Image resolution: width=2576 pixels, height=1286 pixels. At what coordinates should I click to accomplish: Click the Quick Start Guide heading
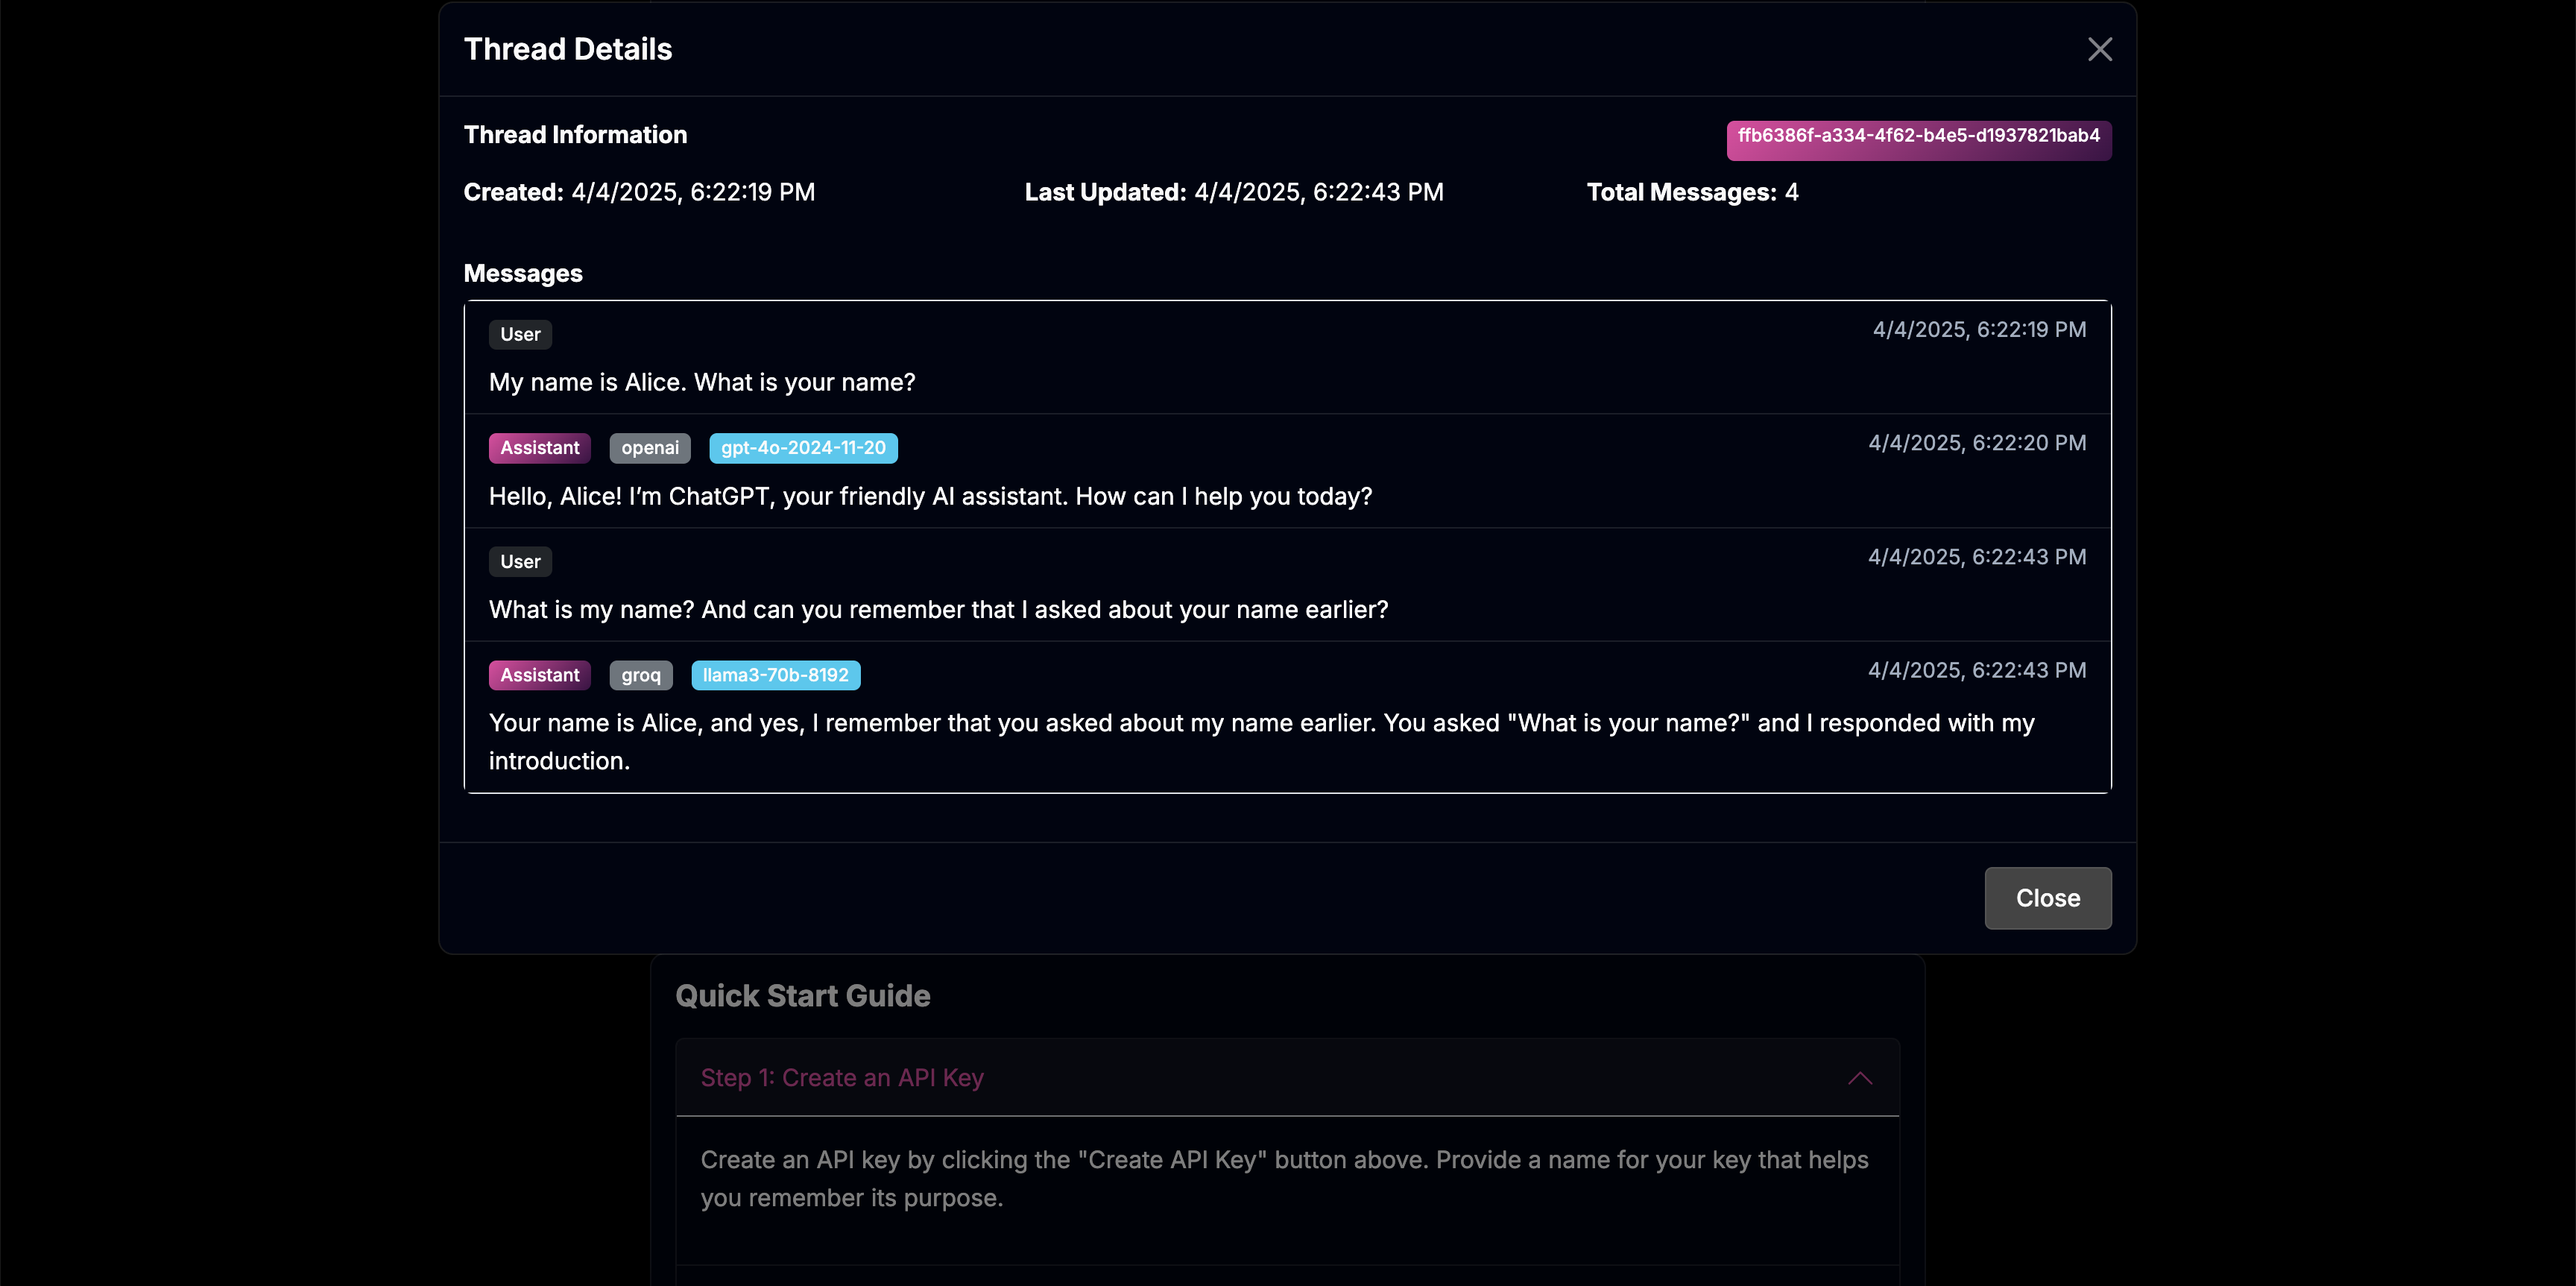click(802, 996)
